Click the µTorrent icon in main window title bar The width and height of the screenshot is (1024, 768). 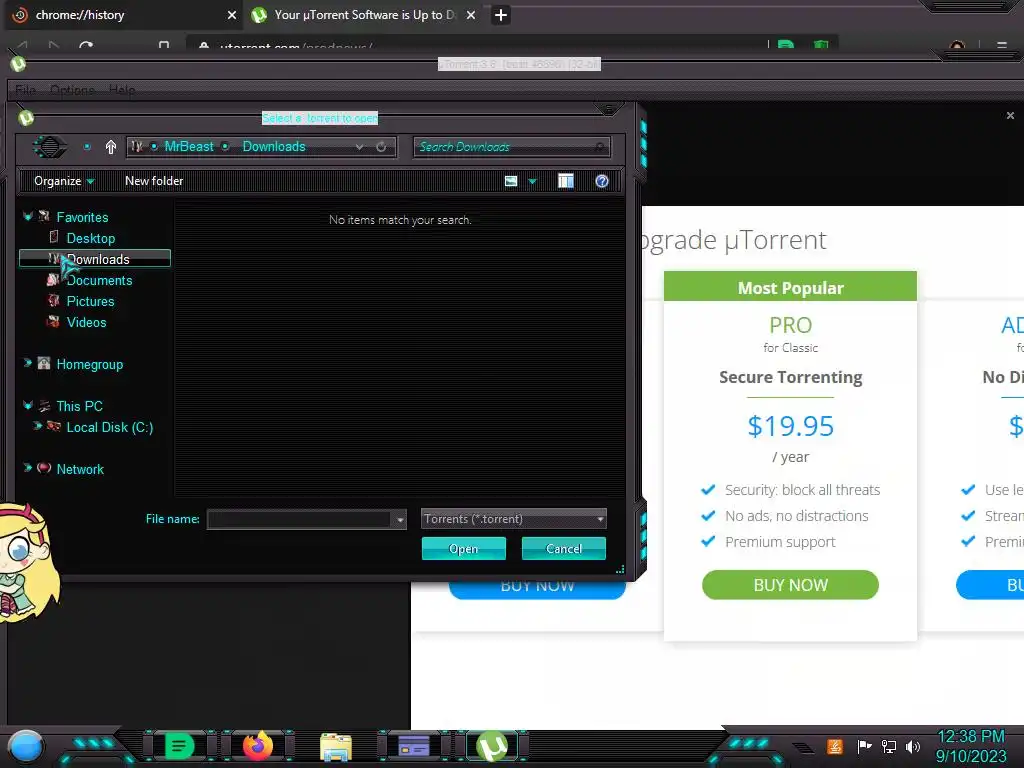pos(18,63)
